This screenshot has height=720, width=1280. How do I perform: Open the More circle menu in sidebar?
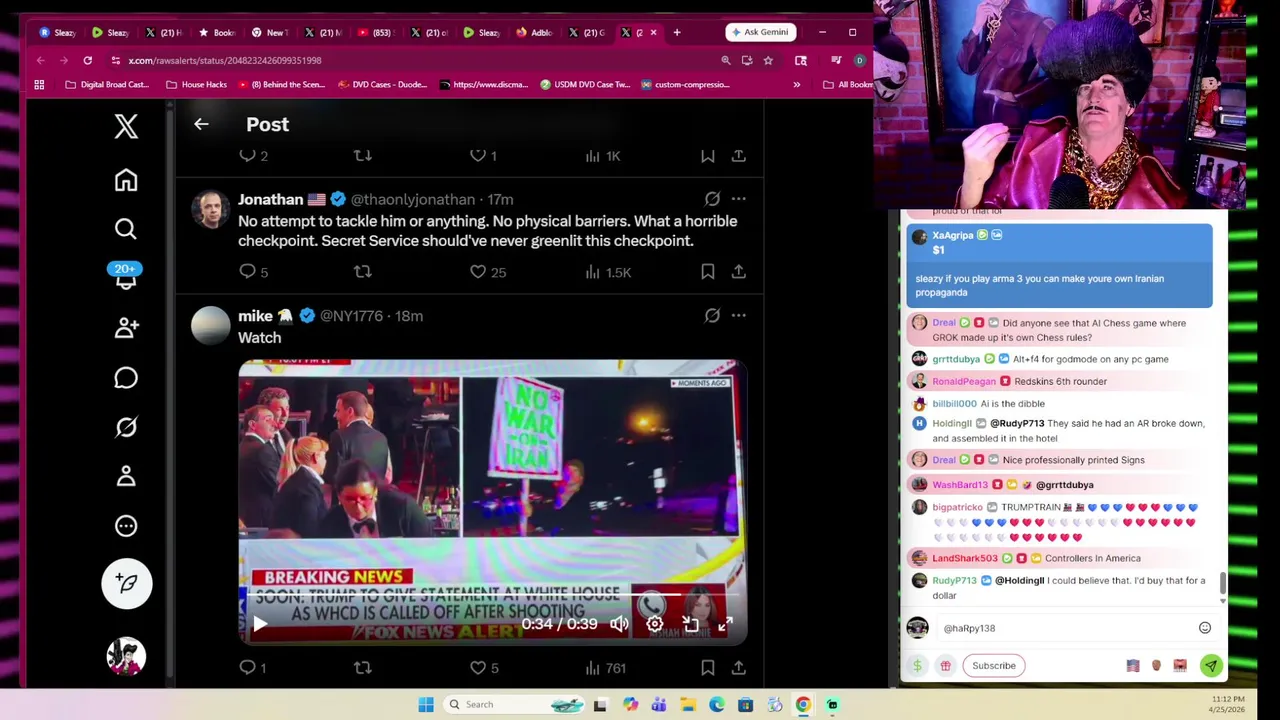(x=126, y=526)
